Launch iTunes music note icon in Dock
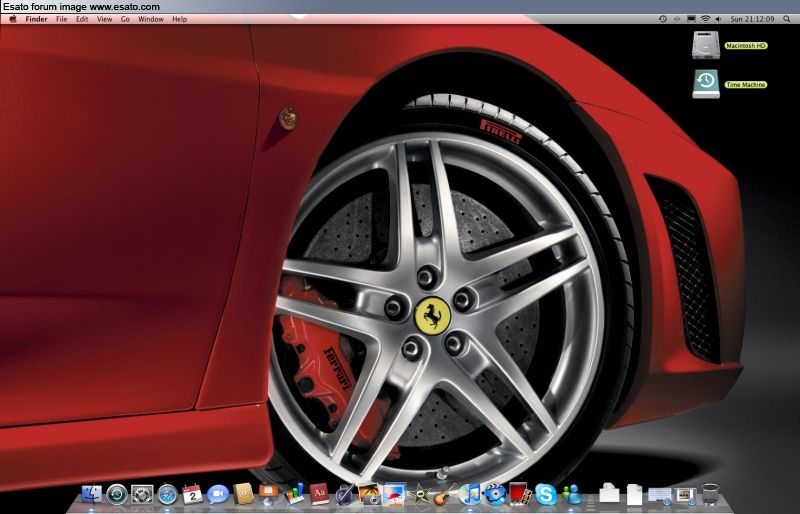Screen dimensions: 800x514 [470, 494]
